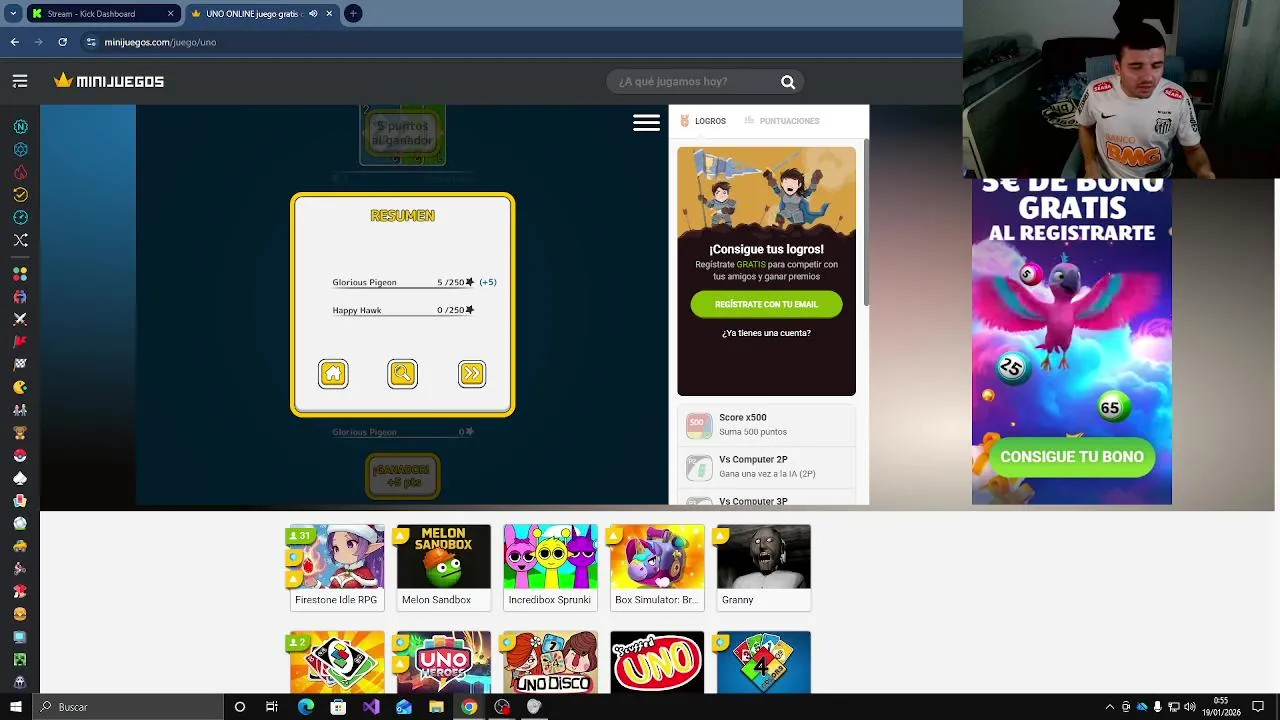Launch Microsoft Edge from the taskbar

tap(306, 707)
